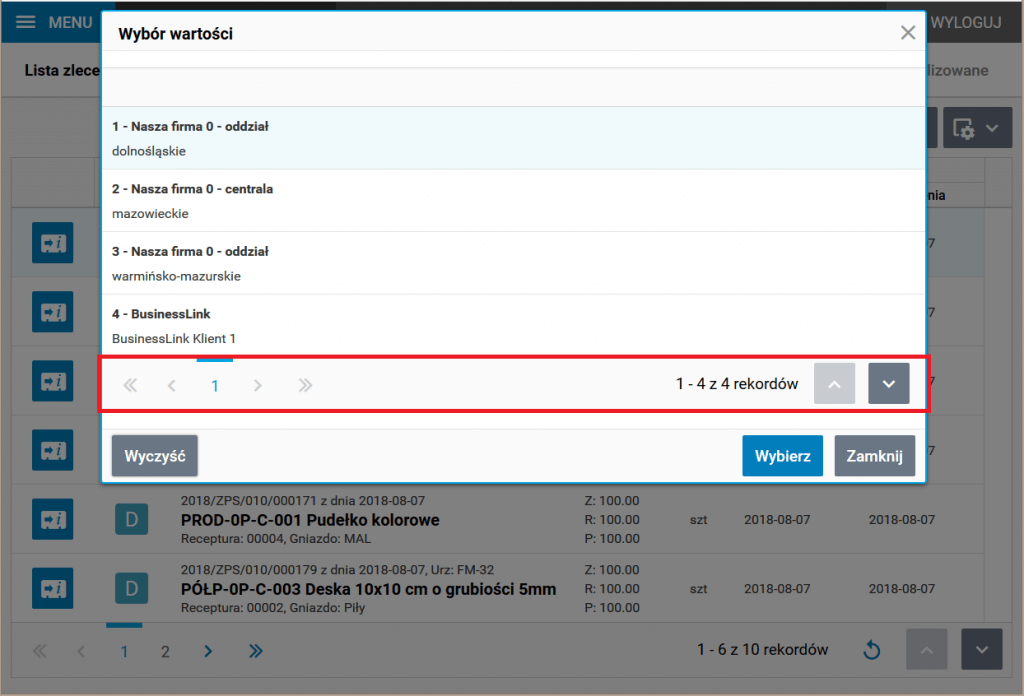
Task: Go to next page in dialog pager
Action: [257, 385]
